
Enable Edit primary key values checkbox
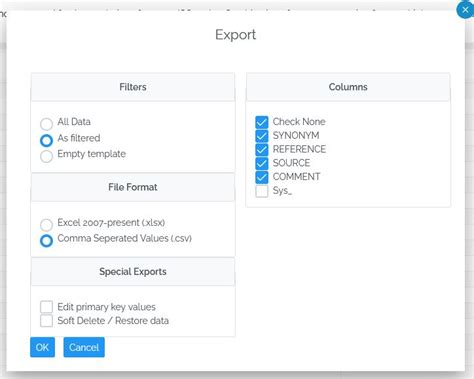pyautogui.click(x=46, y=307)
